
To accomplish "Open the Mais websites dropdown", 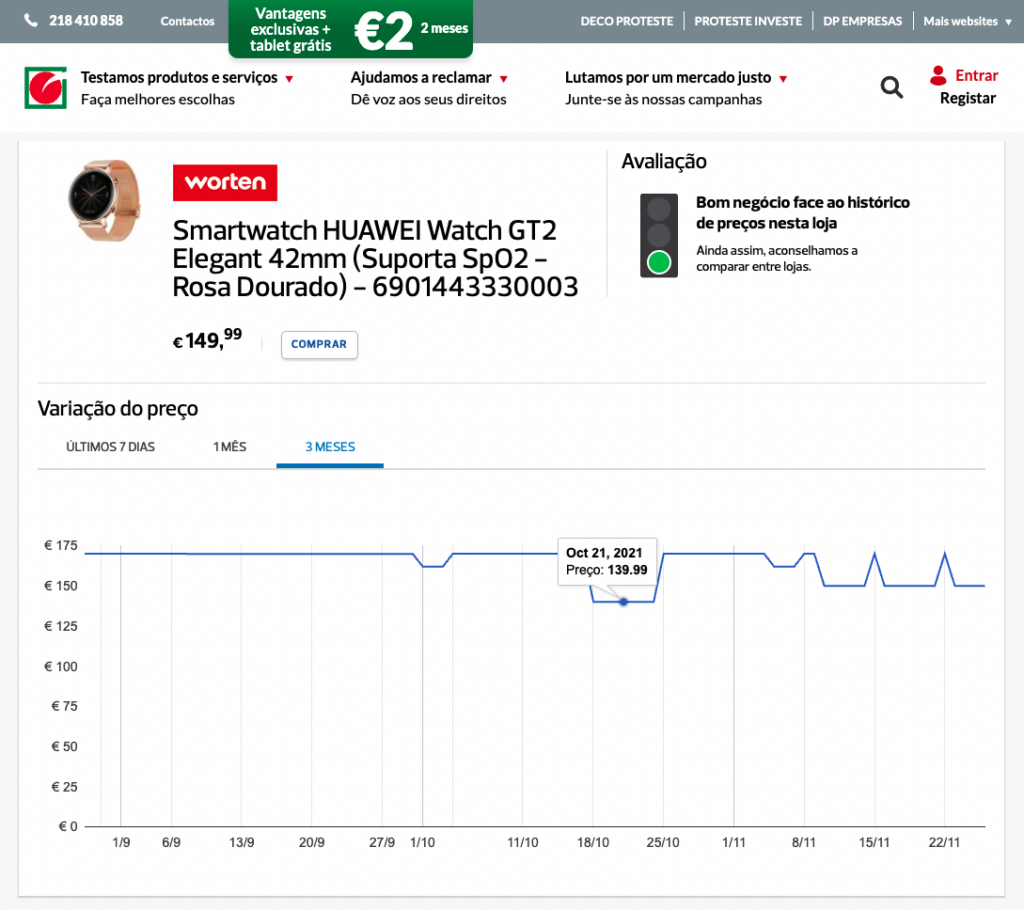I will pos(965,21).
